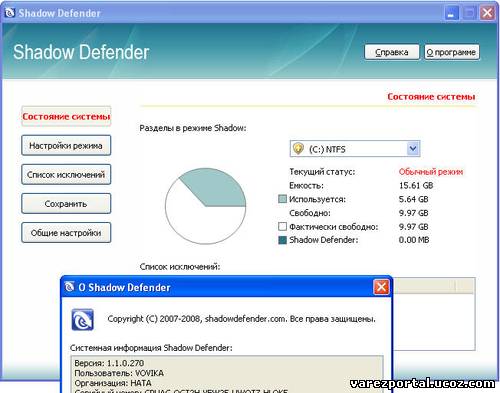Screen dimensions: 500x393
Task: Click the Shadow Defender dark teal legend swatch
Action: (x=282, y=240)
